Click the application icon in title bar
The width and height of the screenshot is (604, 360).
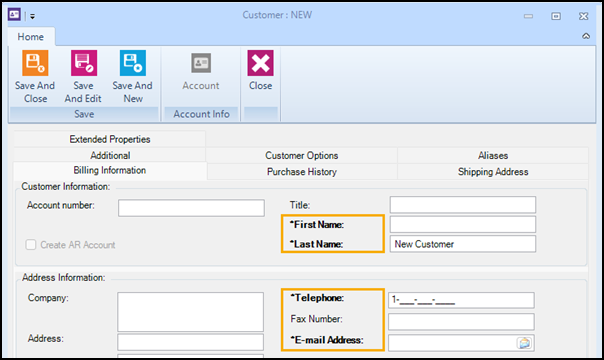pos(14,15)
